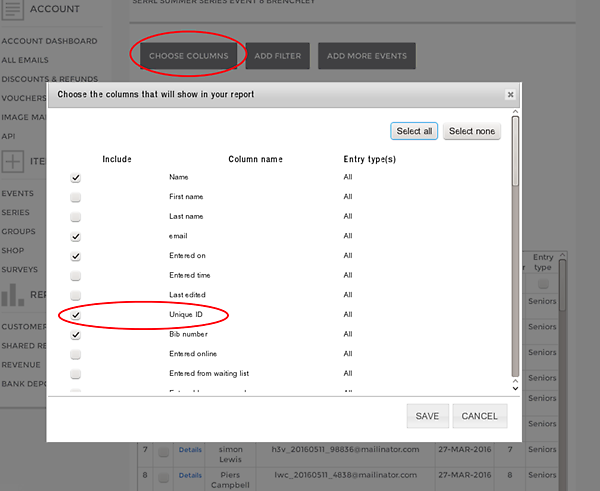Click the 'Include' column header
Viewport: 600px width, 491px height.
tap(117, 159)
